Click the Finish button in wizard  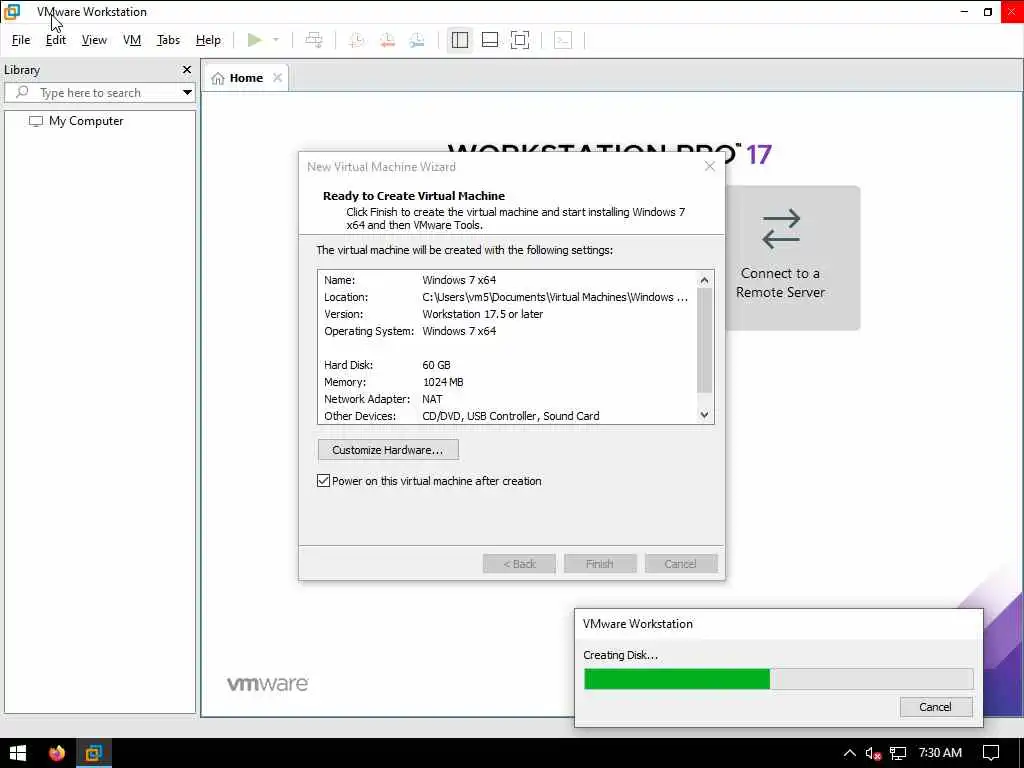pos(600,564)
